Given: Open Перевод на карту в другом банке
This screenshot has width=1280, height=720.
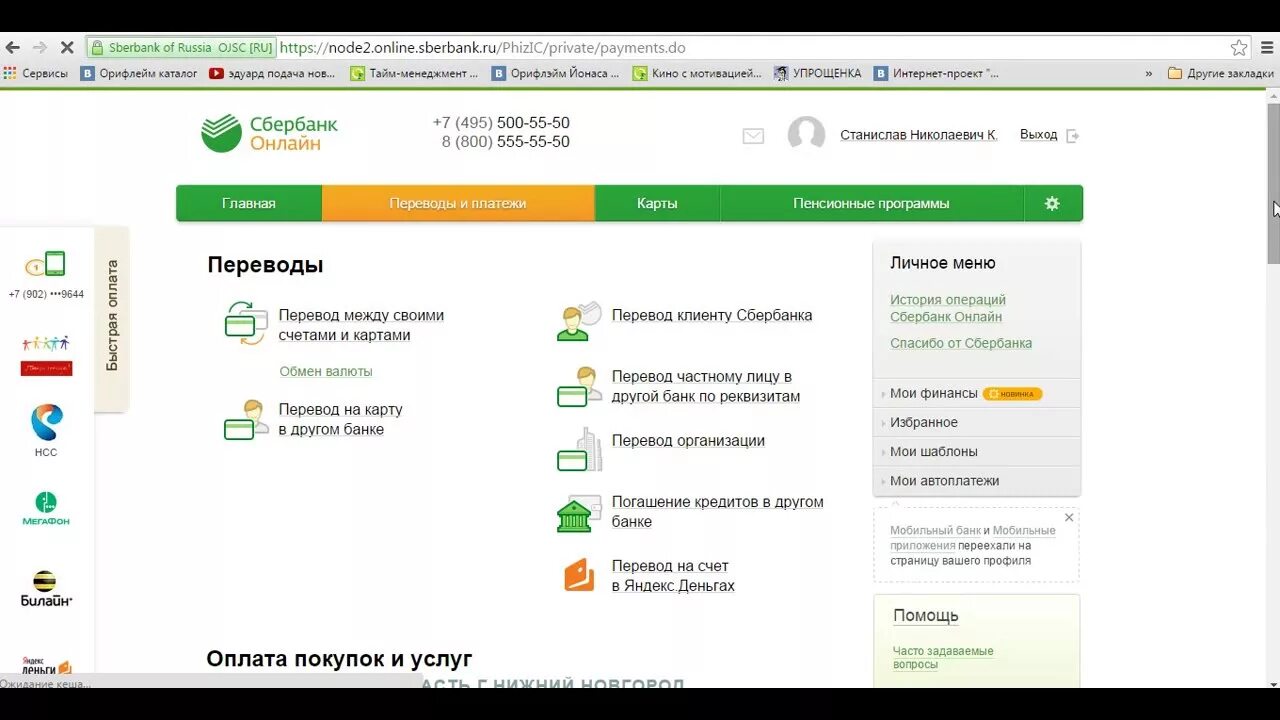Looking at the screenshot, I should click(x=340, y=419).
